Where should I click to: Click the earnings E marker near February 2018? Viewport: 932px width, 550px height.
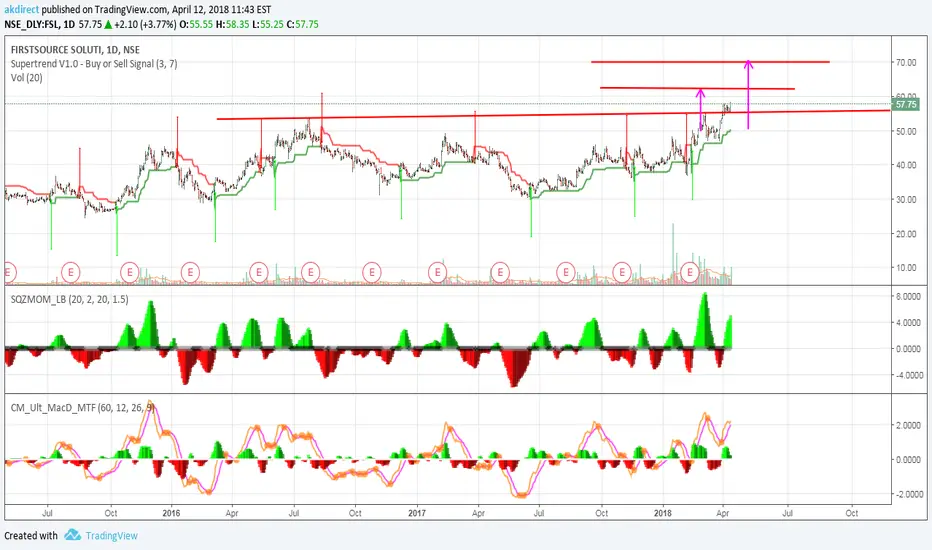690,272
